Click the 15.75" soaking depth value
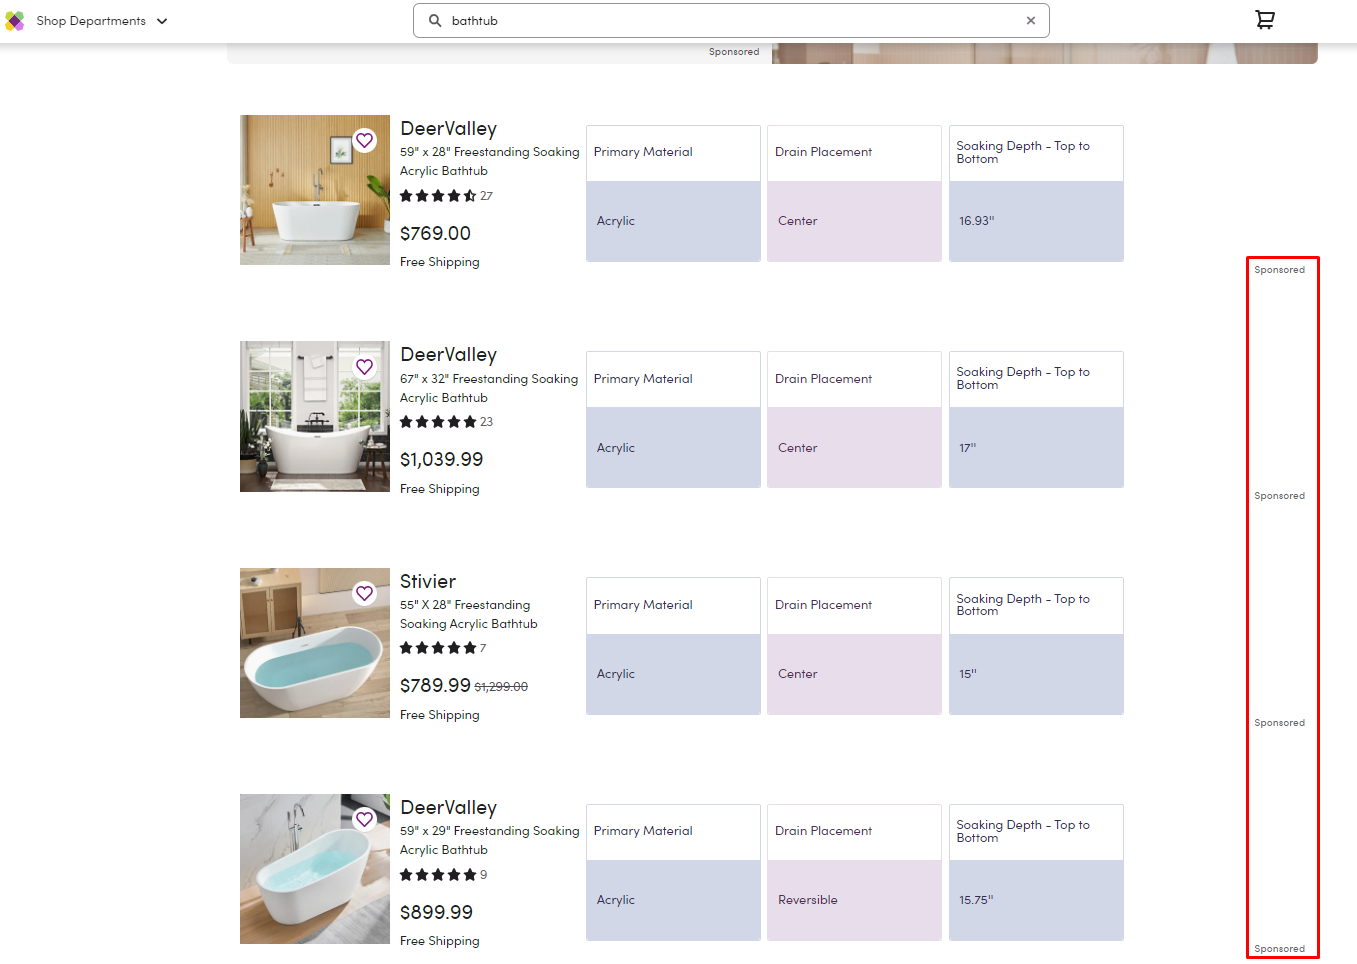This screenshot has height=964, width=1357. click(976, 900)
